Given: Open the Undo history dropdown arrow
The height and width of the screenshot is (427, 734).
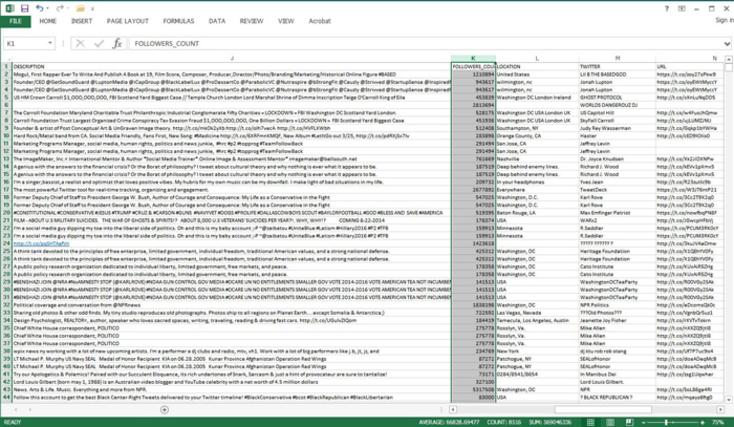Looking at the screenshot, I should point(48,9).
